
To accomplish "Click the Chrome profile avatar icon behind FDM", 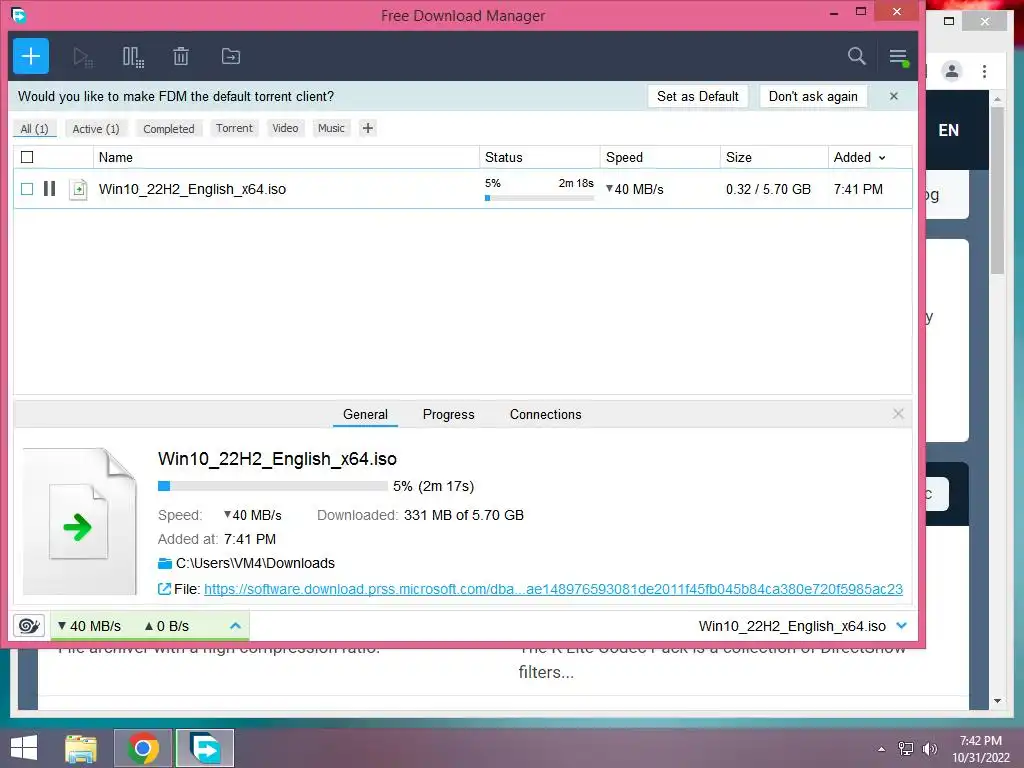I will tap(952, 71).
